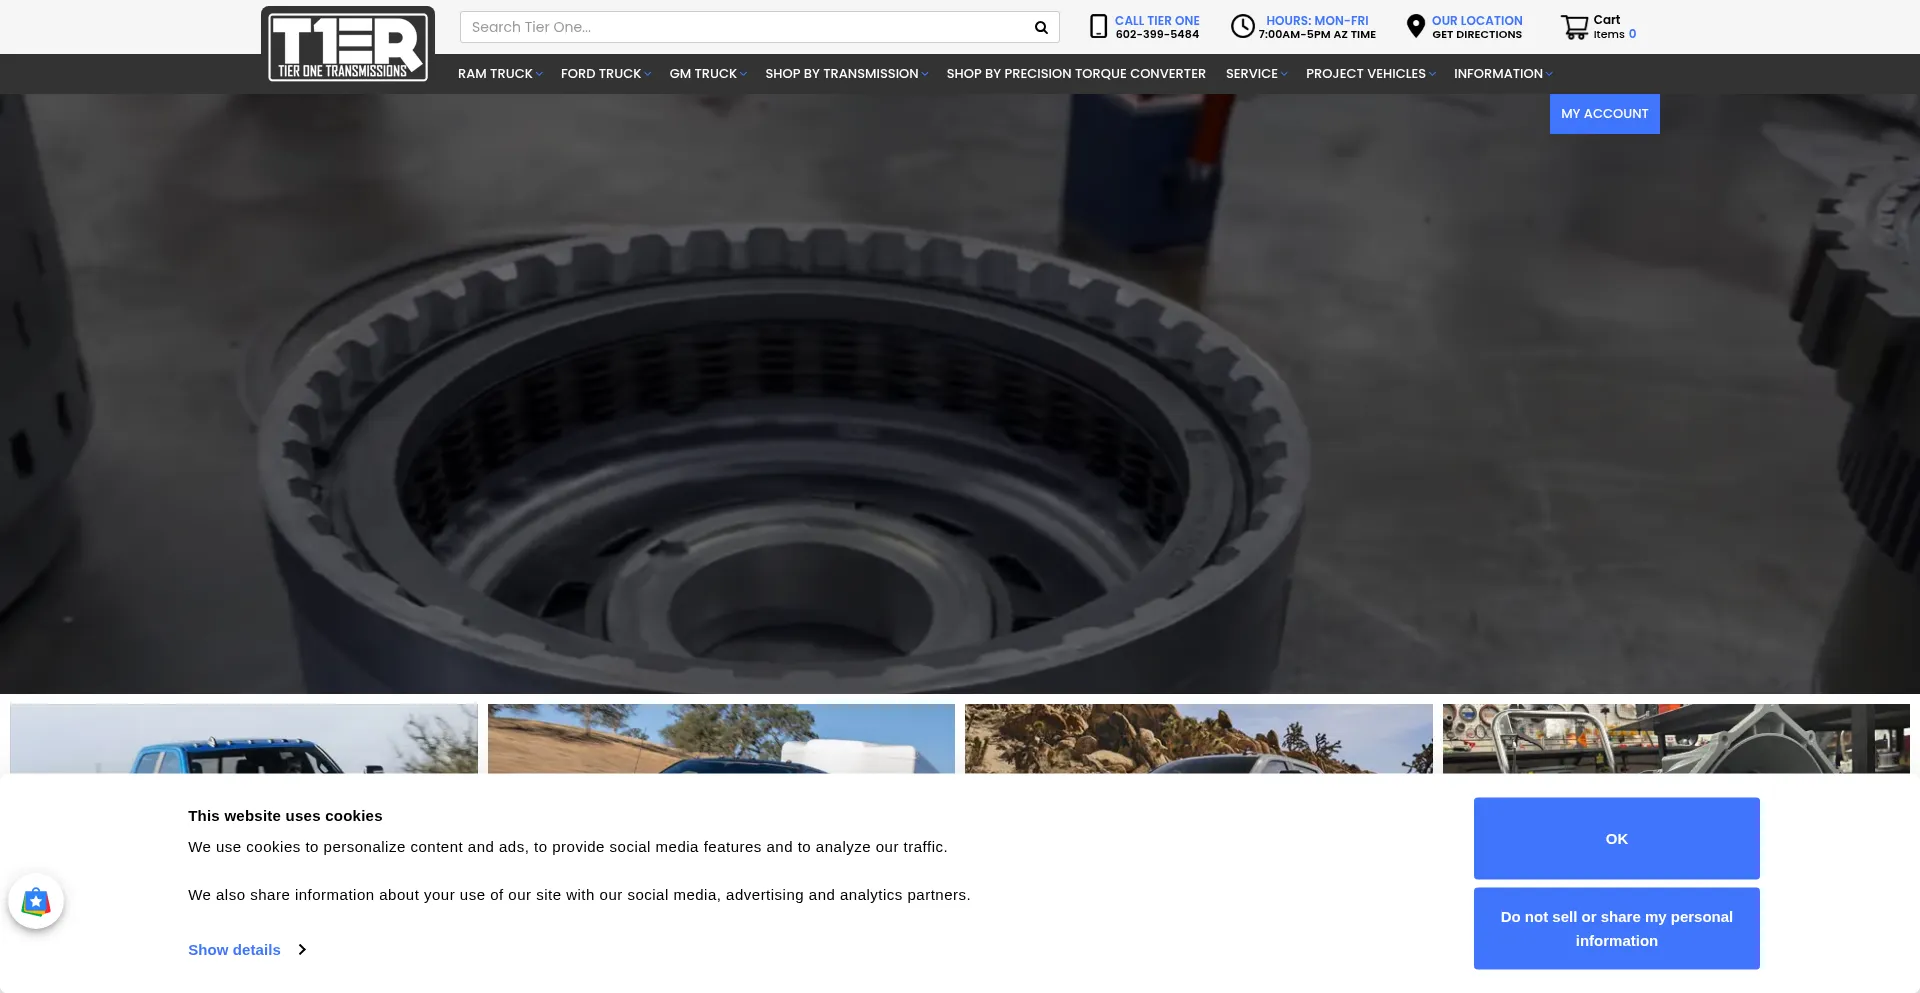Open the Ford Truck dropdown menu
The height and width of the screenshot is (993, 1920).
605,74
